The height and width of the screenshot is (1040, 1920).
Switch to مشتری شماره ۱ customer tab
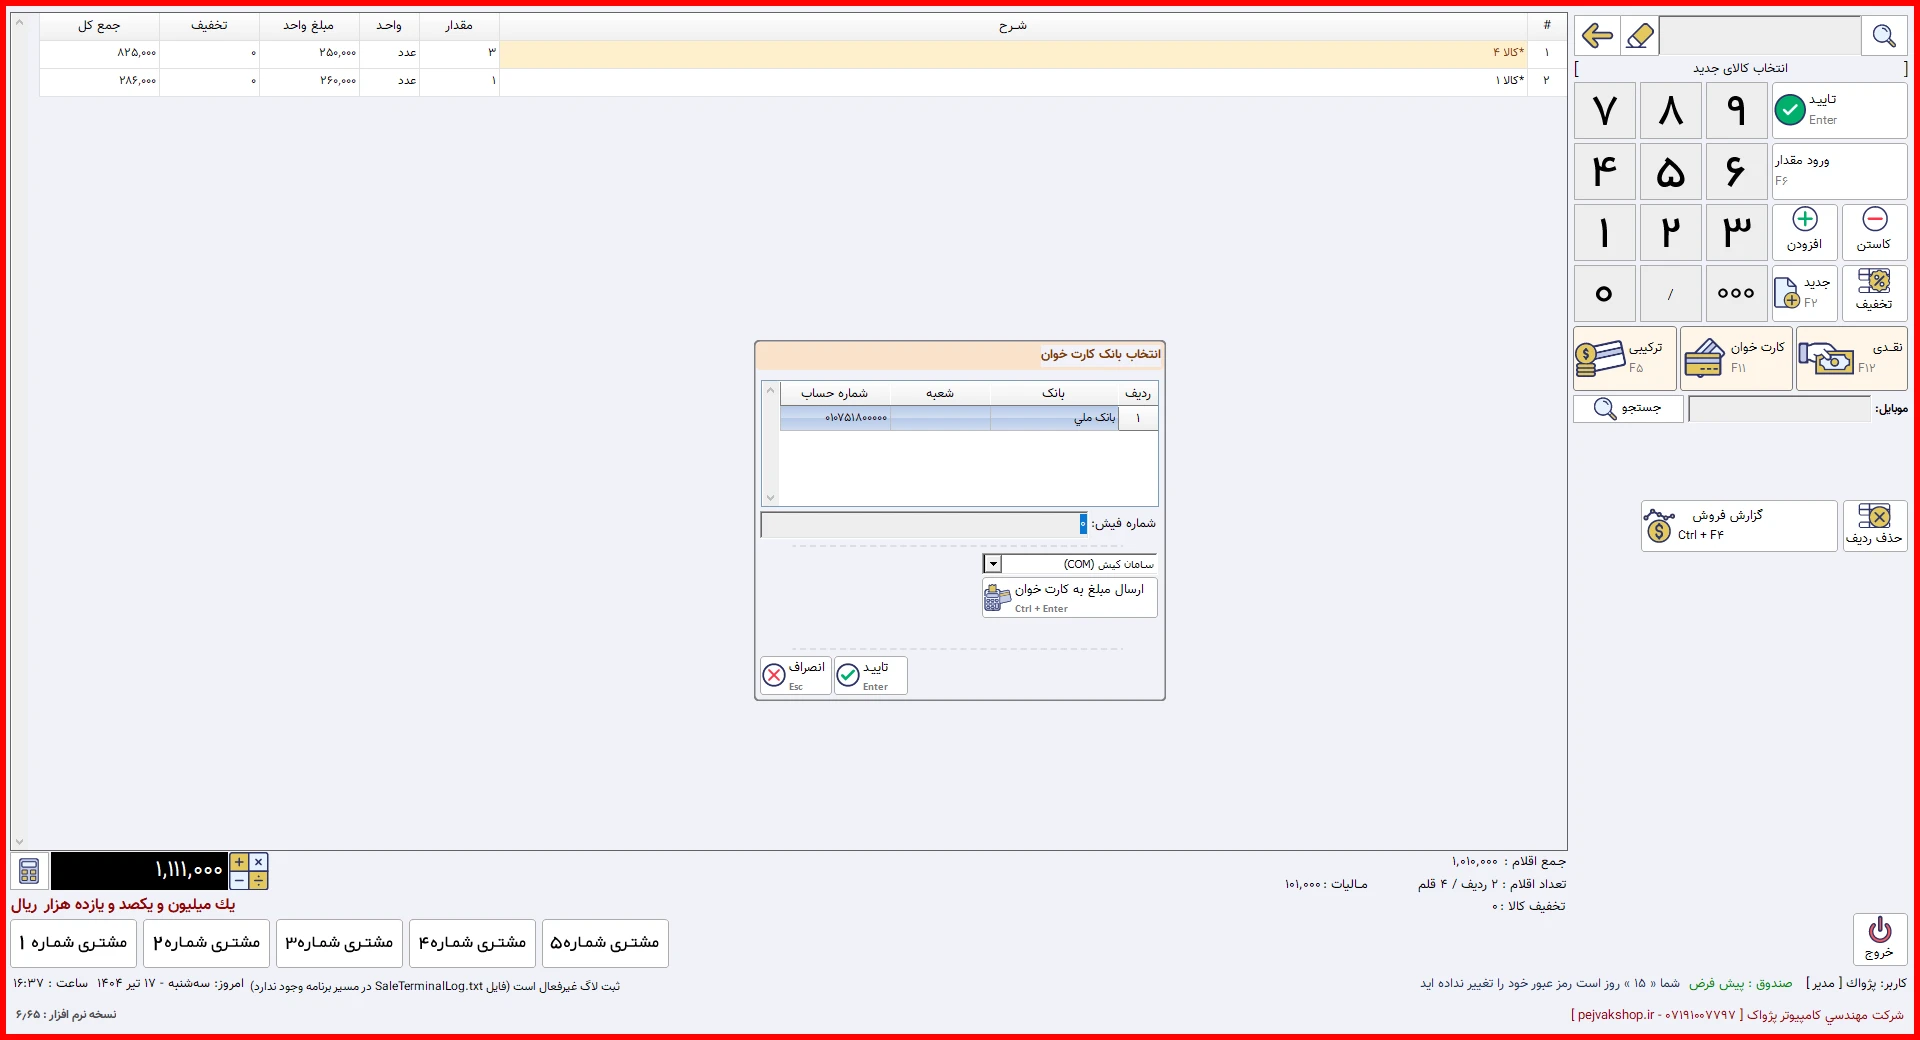(x=71, y=943)
